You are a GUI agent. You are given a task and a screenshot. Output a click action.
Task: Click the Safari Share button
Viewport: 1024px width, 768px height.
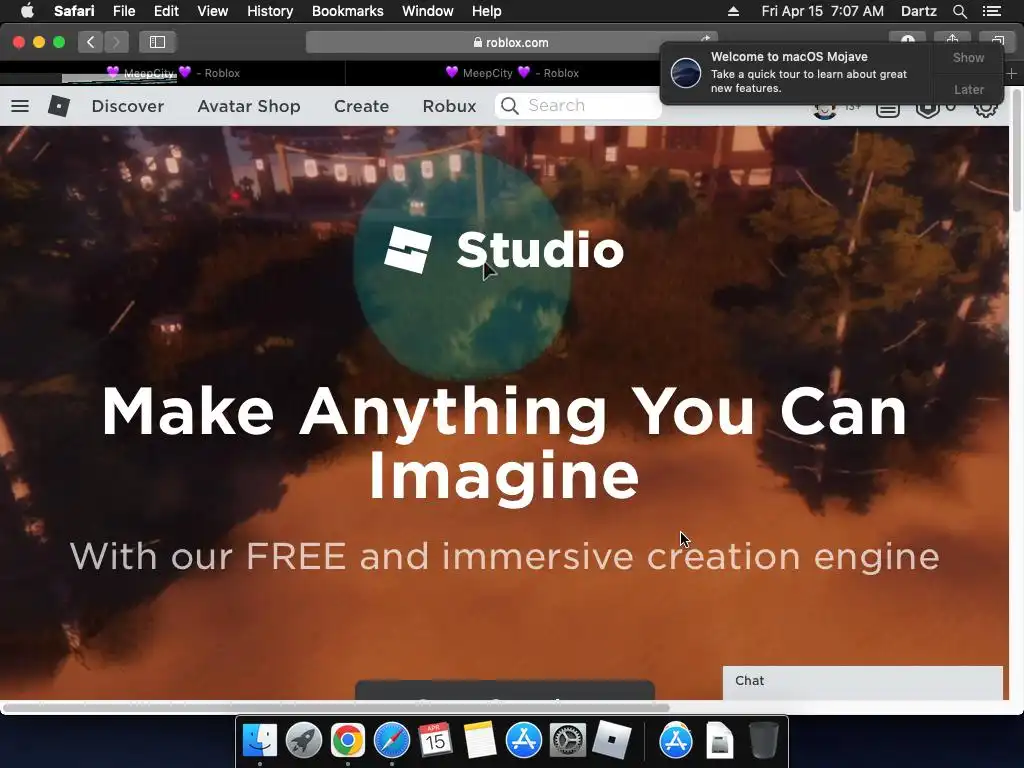952,39
